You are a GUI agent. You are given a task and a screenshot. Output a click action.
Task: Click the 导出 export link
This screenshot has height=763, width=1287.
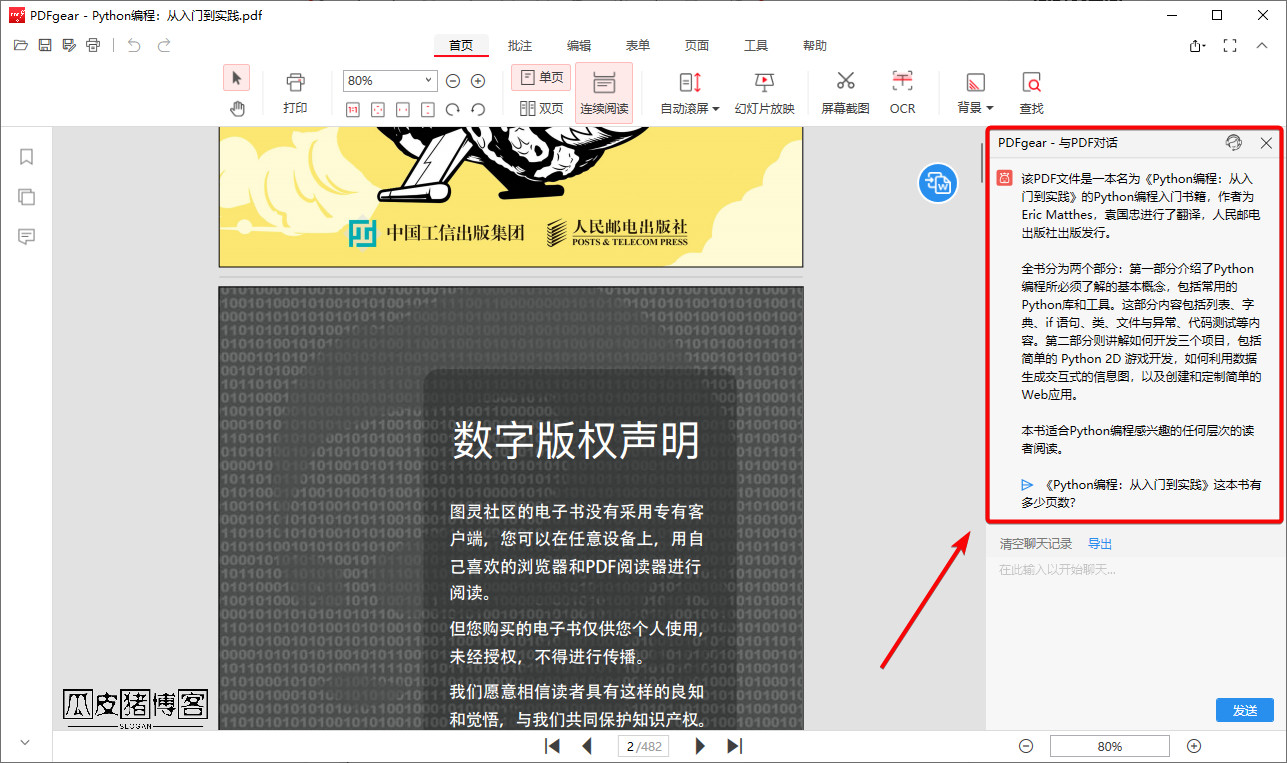(1100, 544)
